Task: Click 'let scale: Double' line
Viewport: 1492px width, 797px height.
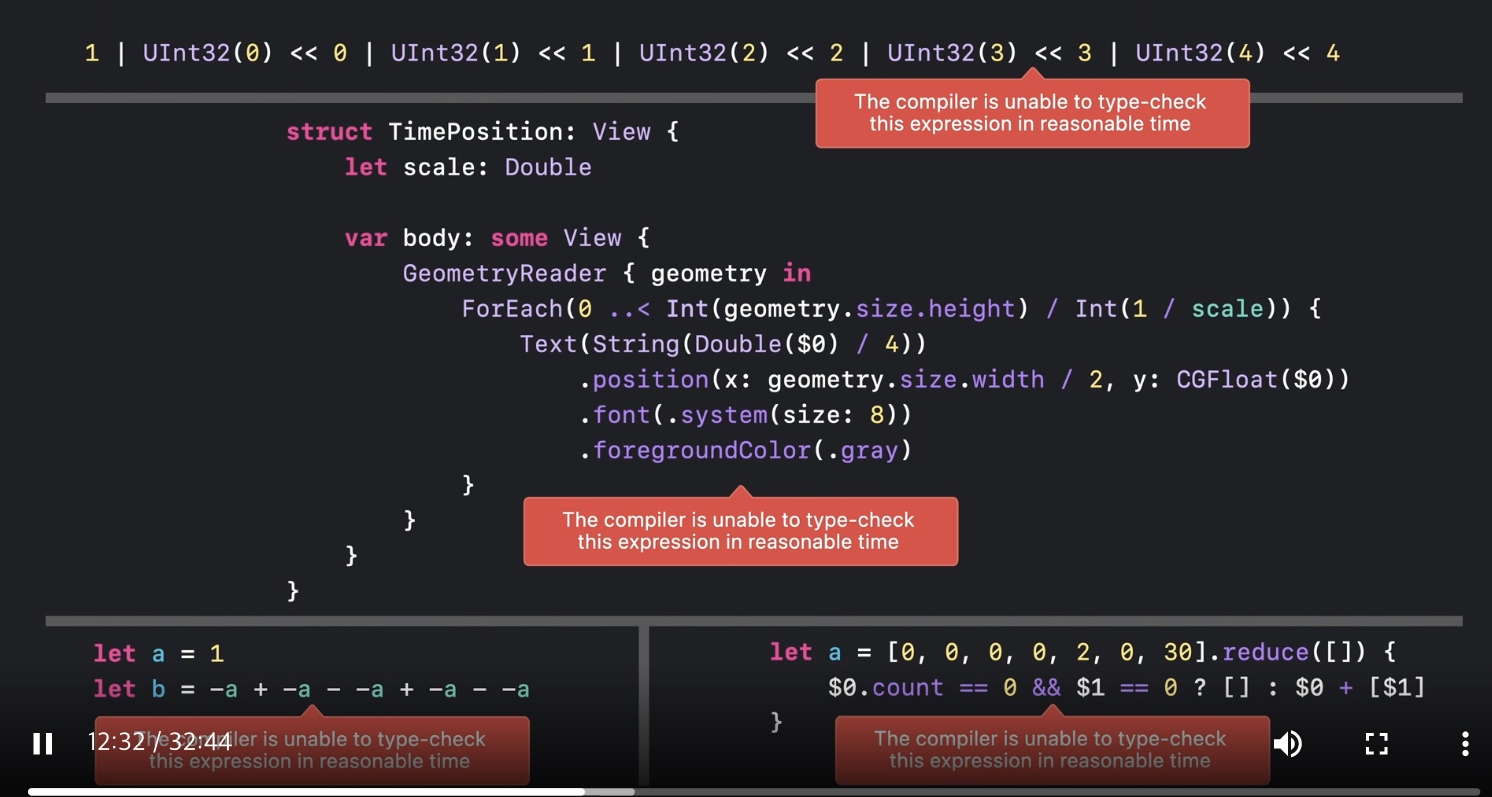Action: (468, 167)
